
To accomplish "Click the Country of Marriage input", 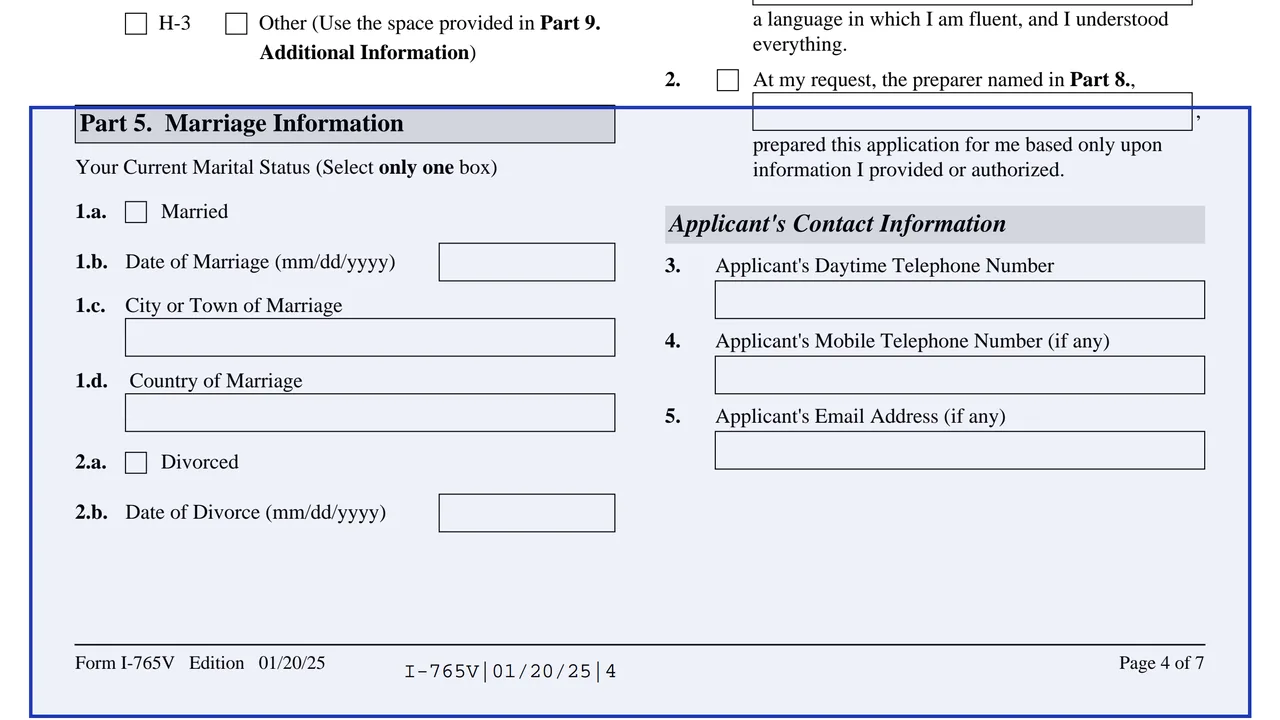I will coord(370,412).
